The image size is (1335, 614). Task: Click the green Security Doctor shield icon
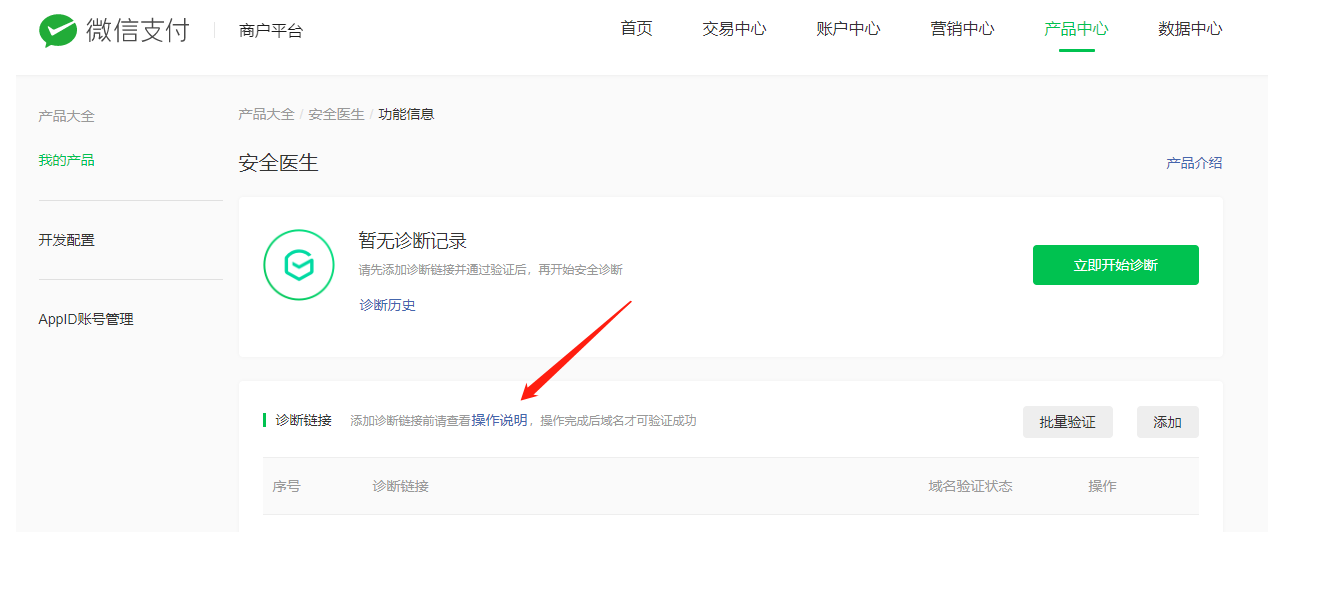click(298, 265)
